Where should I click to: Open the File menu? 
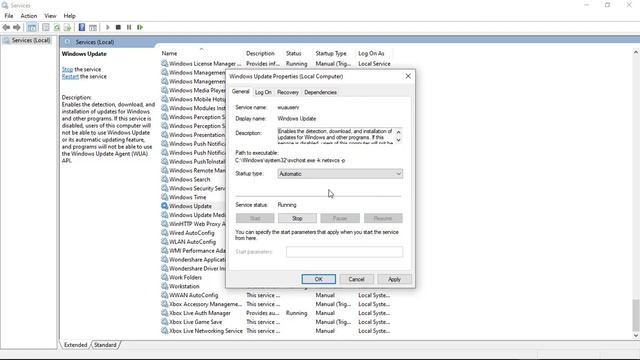coord(9,16)
